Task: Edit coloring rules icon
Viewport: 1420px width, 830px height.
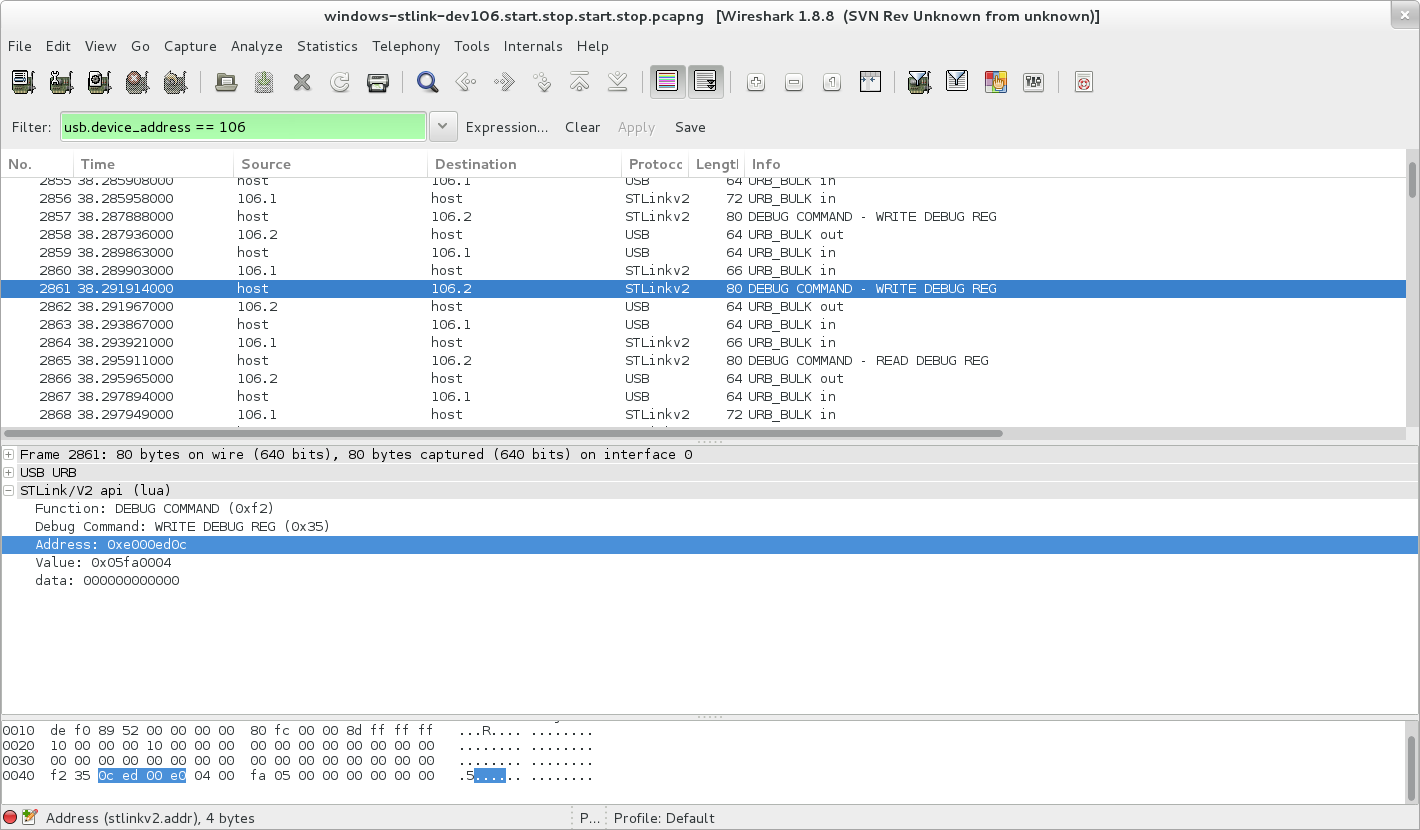Action: (995, 82)
